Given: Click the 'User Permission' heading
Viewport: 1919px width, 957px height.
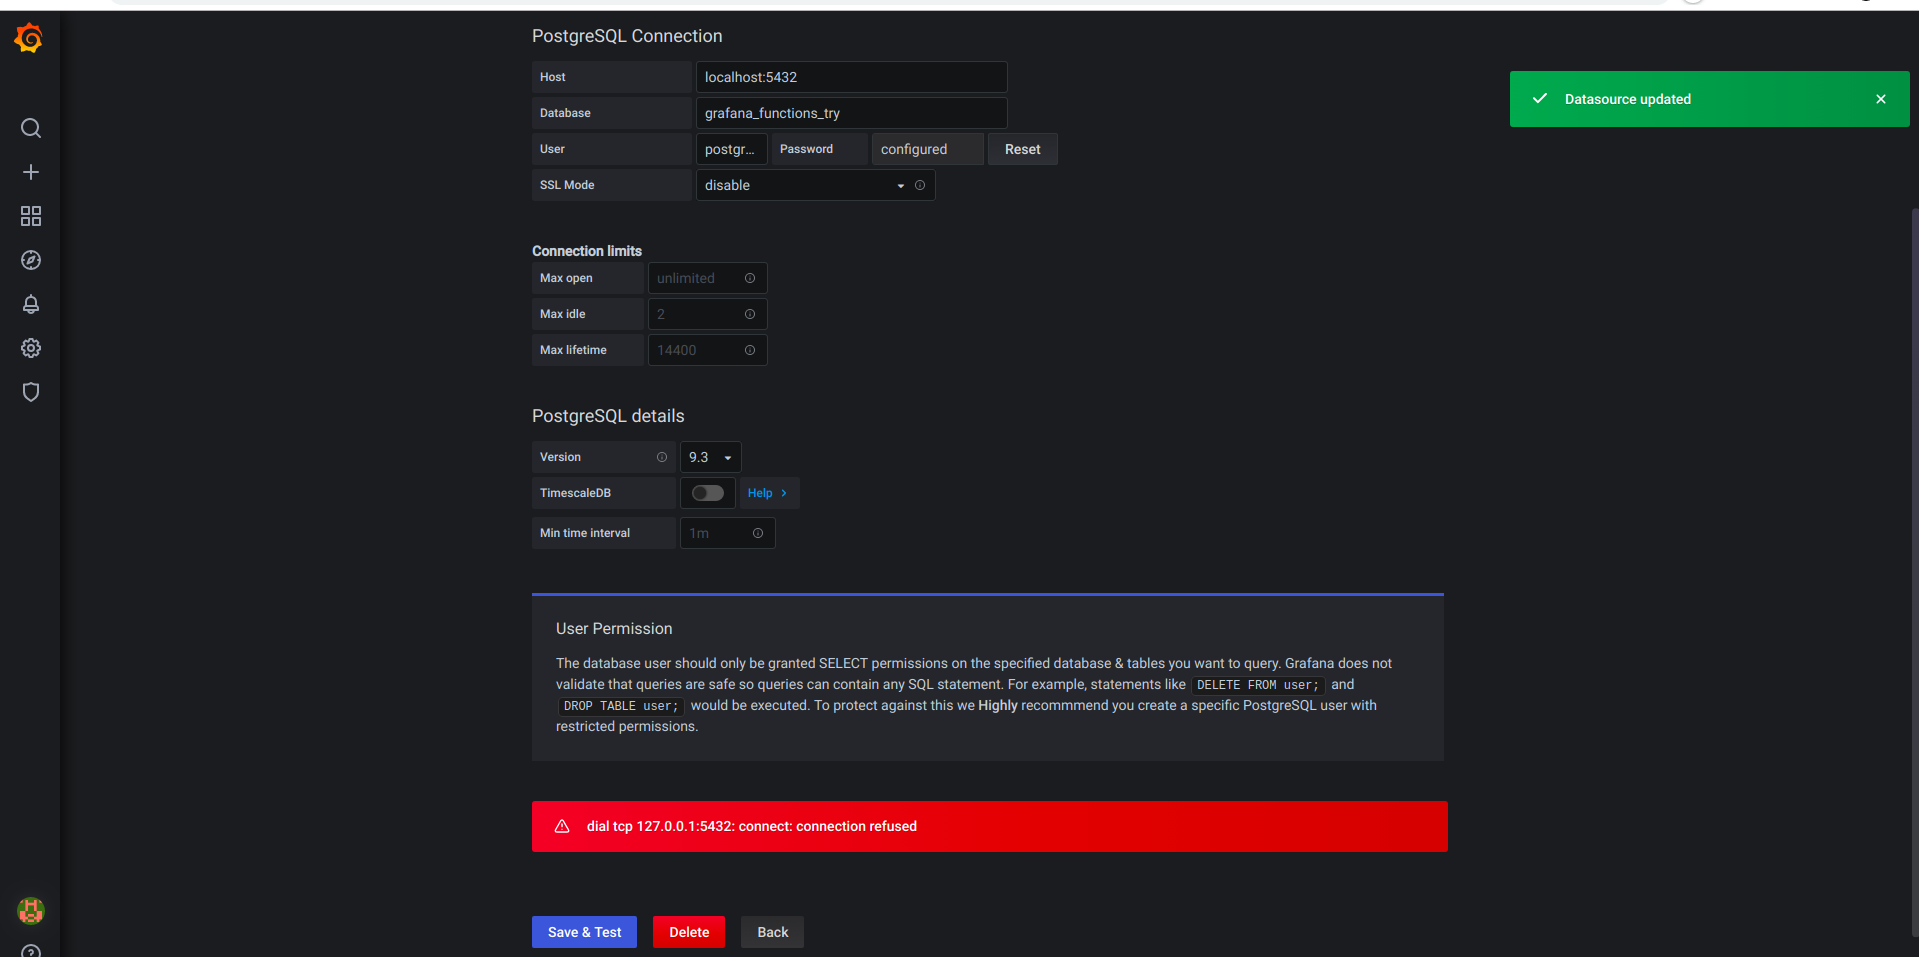Looking at the screenshot, I should pos(614,629).
